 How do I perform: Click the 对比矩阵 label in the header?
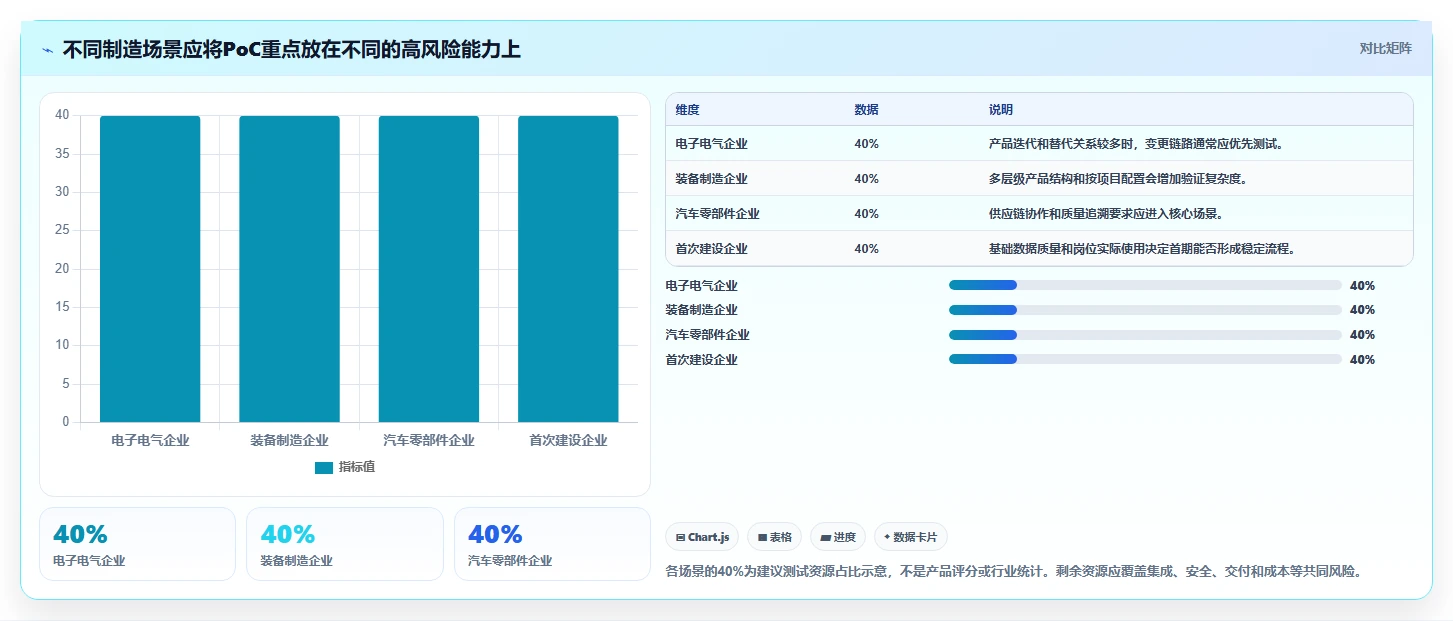point(1385,48)
